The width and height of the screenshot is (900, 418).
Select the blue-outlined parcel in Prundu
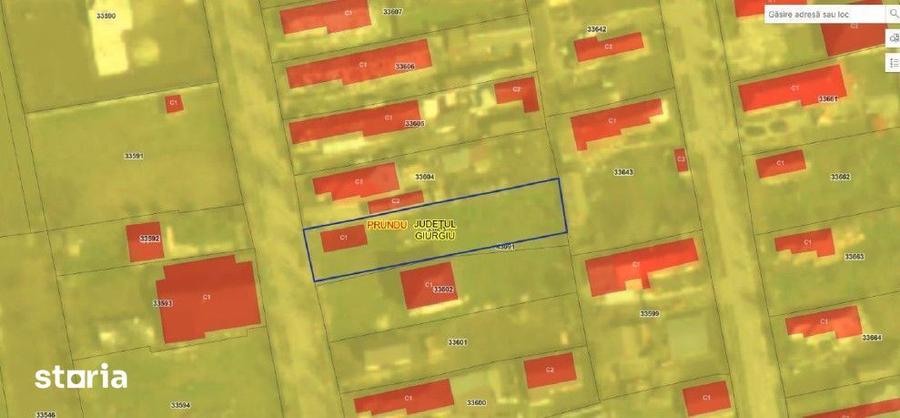435,230
